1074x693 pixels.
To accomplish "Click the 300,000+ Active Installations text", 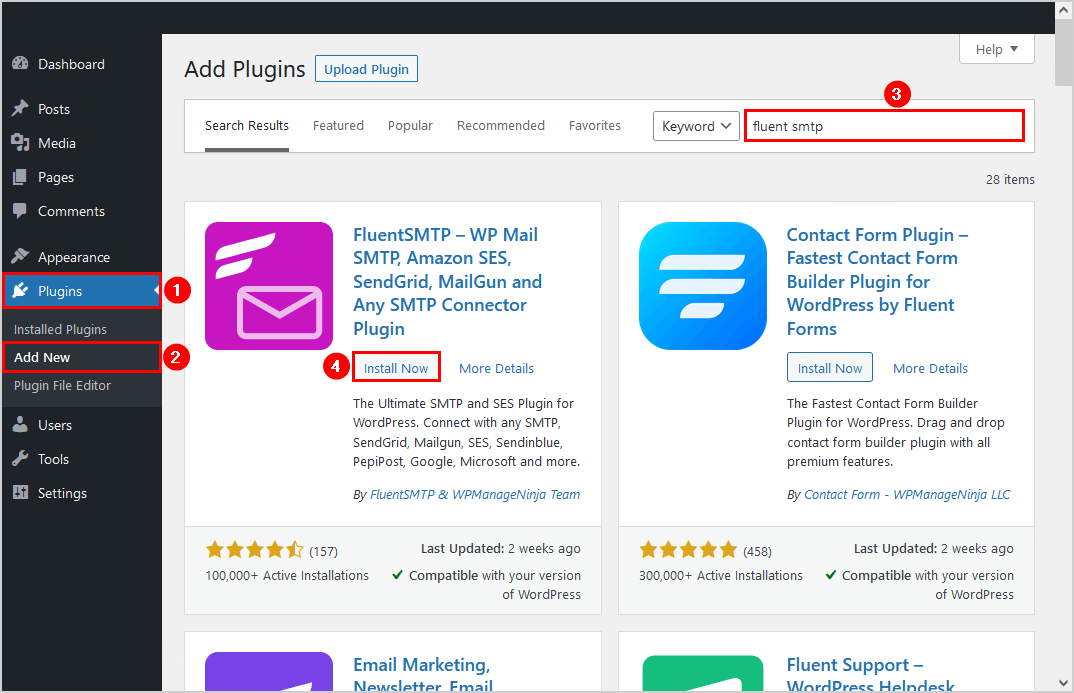I will click(721, 575).
